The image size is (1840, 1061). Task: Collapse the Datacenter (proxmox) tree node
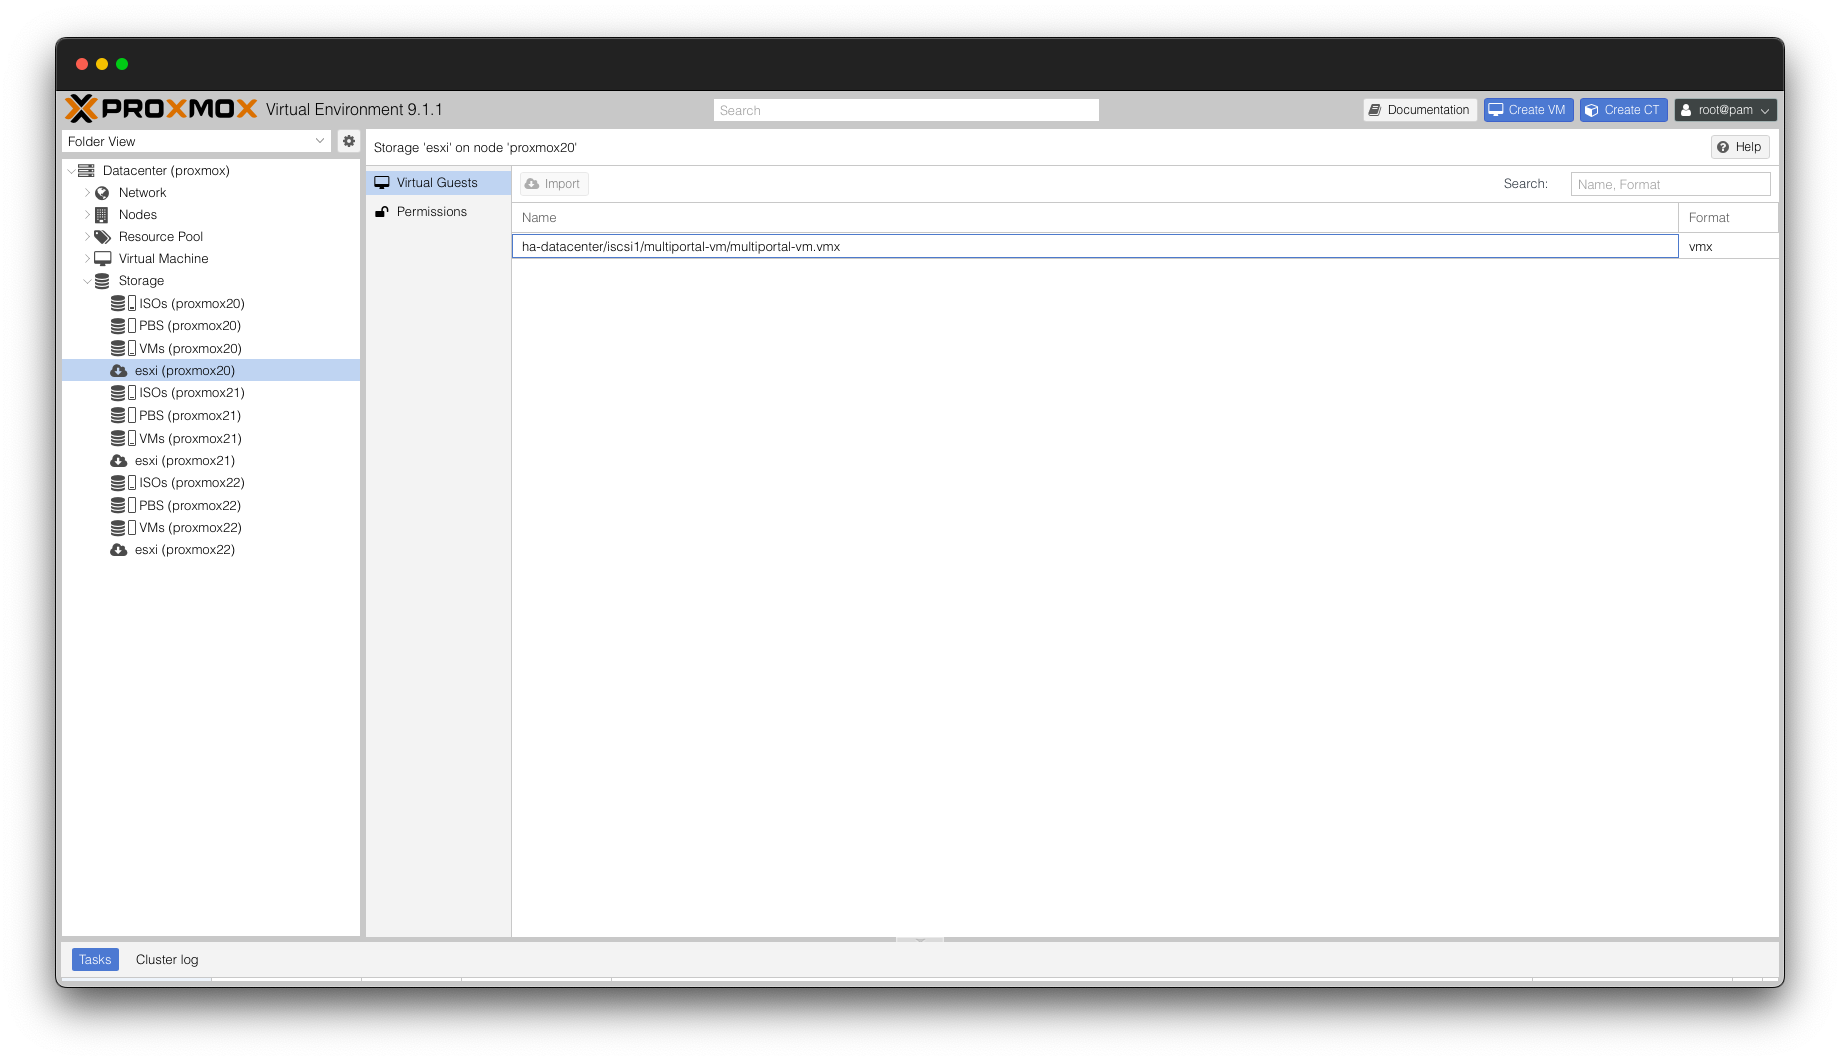(71, 171)
